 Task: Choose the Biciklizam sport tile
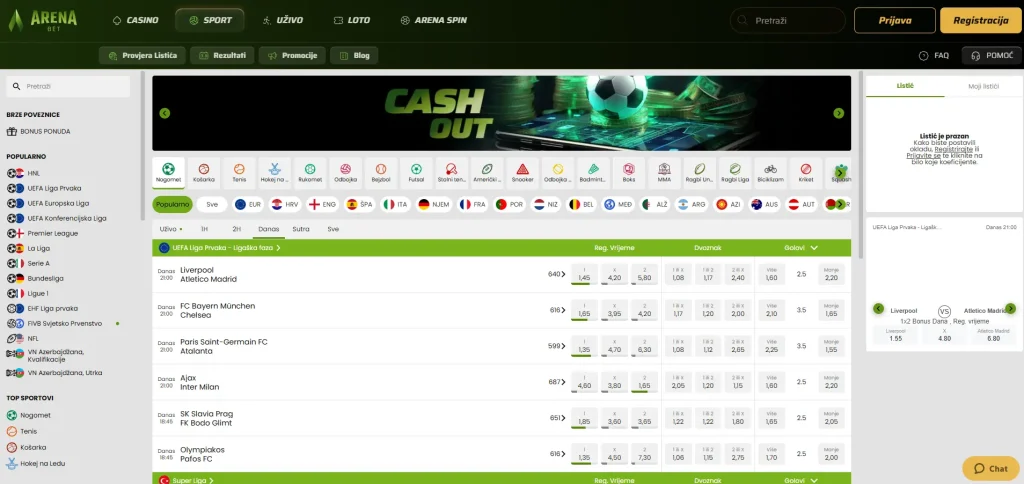[x=771, y=173]
